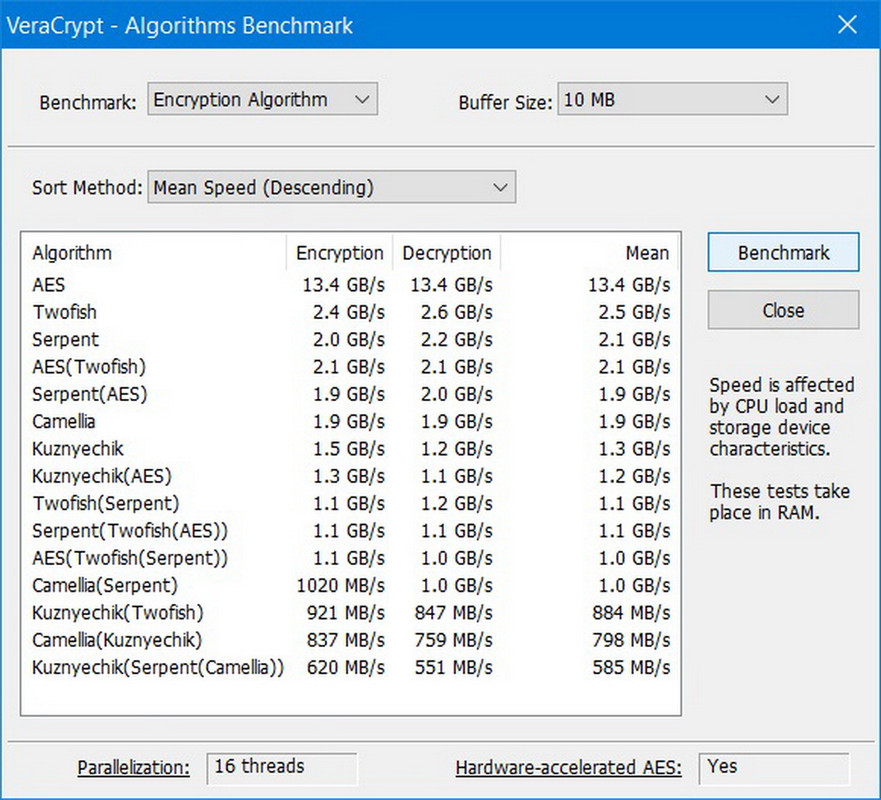Click the 798 MB/s mean value

[x=631, y=640]
